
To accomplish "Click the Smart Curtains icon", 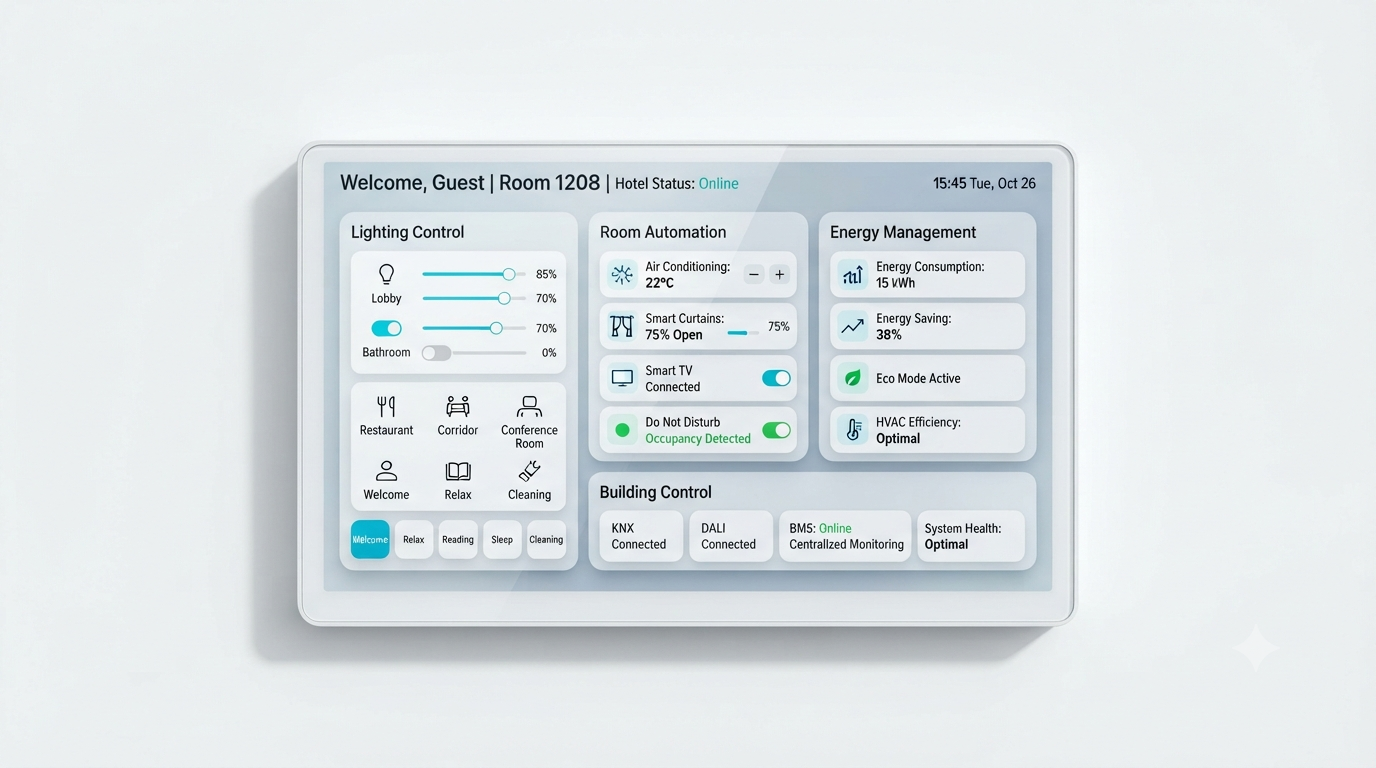I will click(x=622, y=327).
